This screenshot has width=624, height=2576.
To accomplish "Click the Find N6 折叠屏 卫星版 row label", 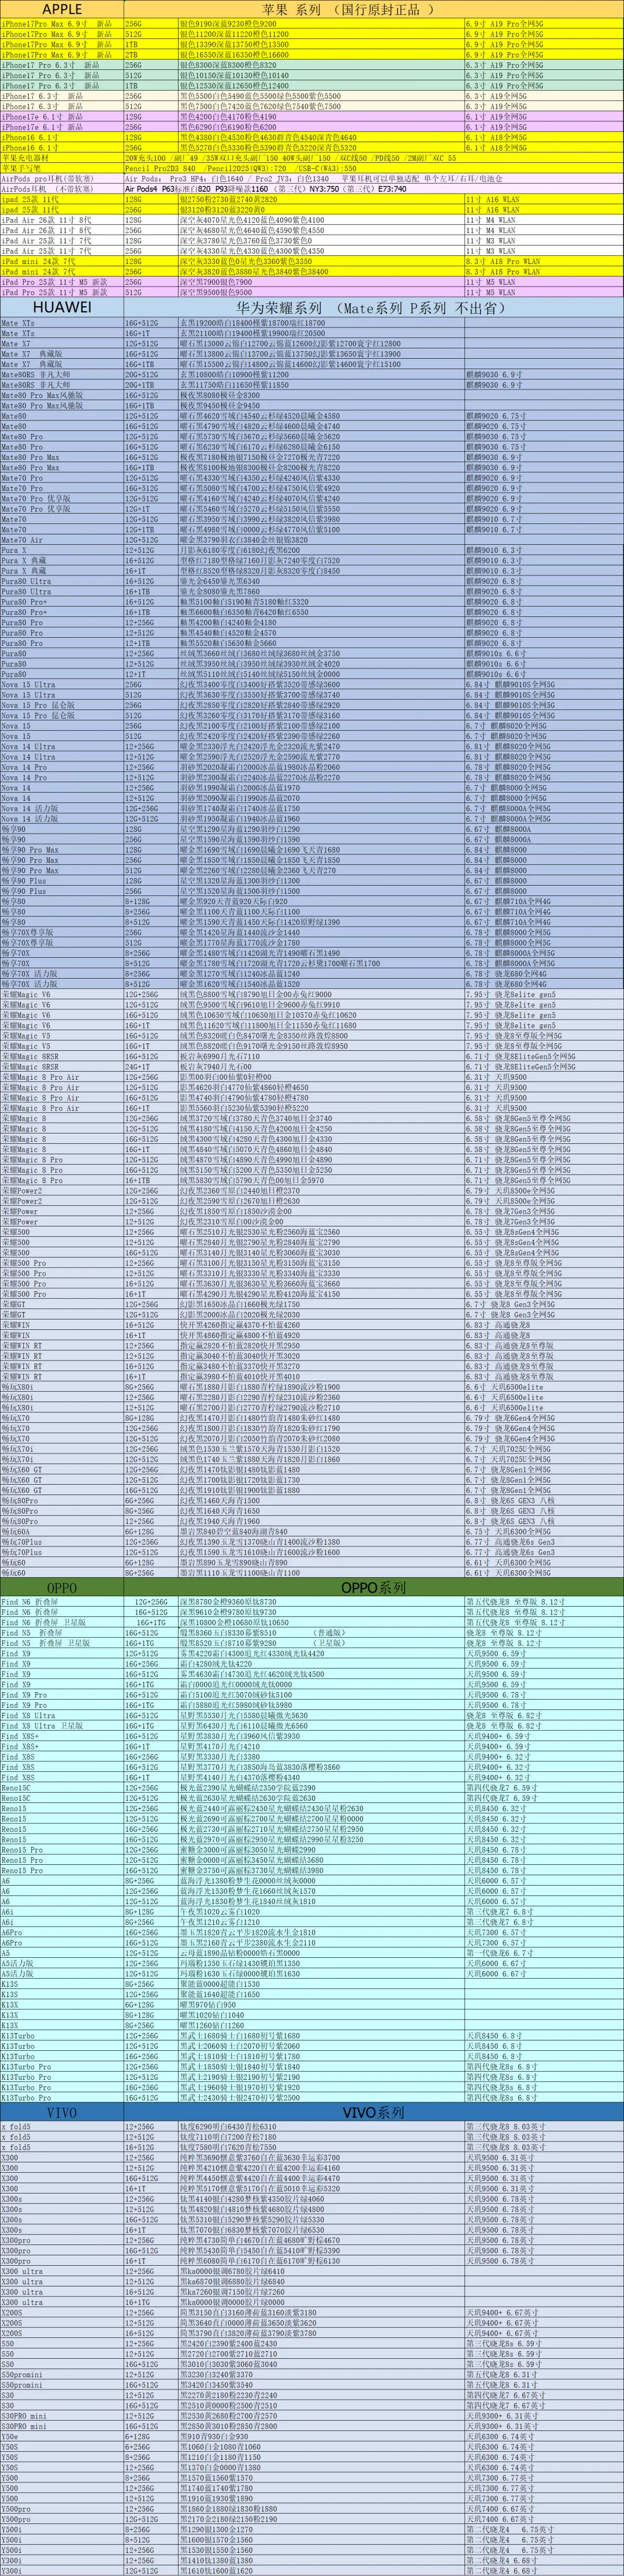I will (43, 1622).
